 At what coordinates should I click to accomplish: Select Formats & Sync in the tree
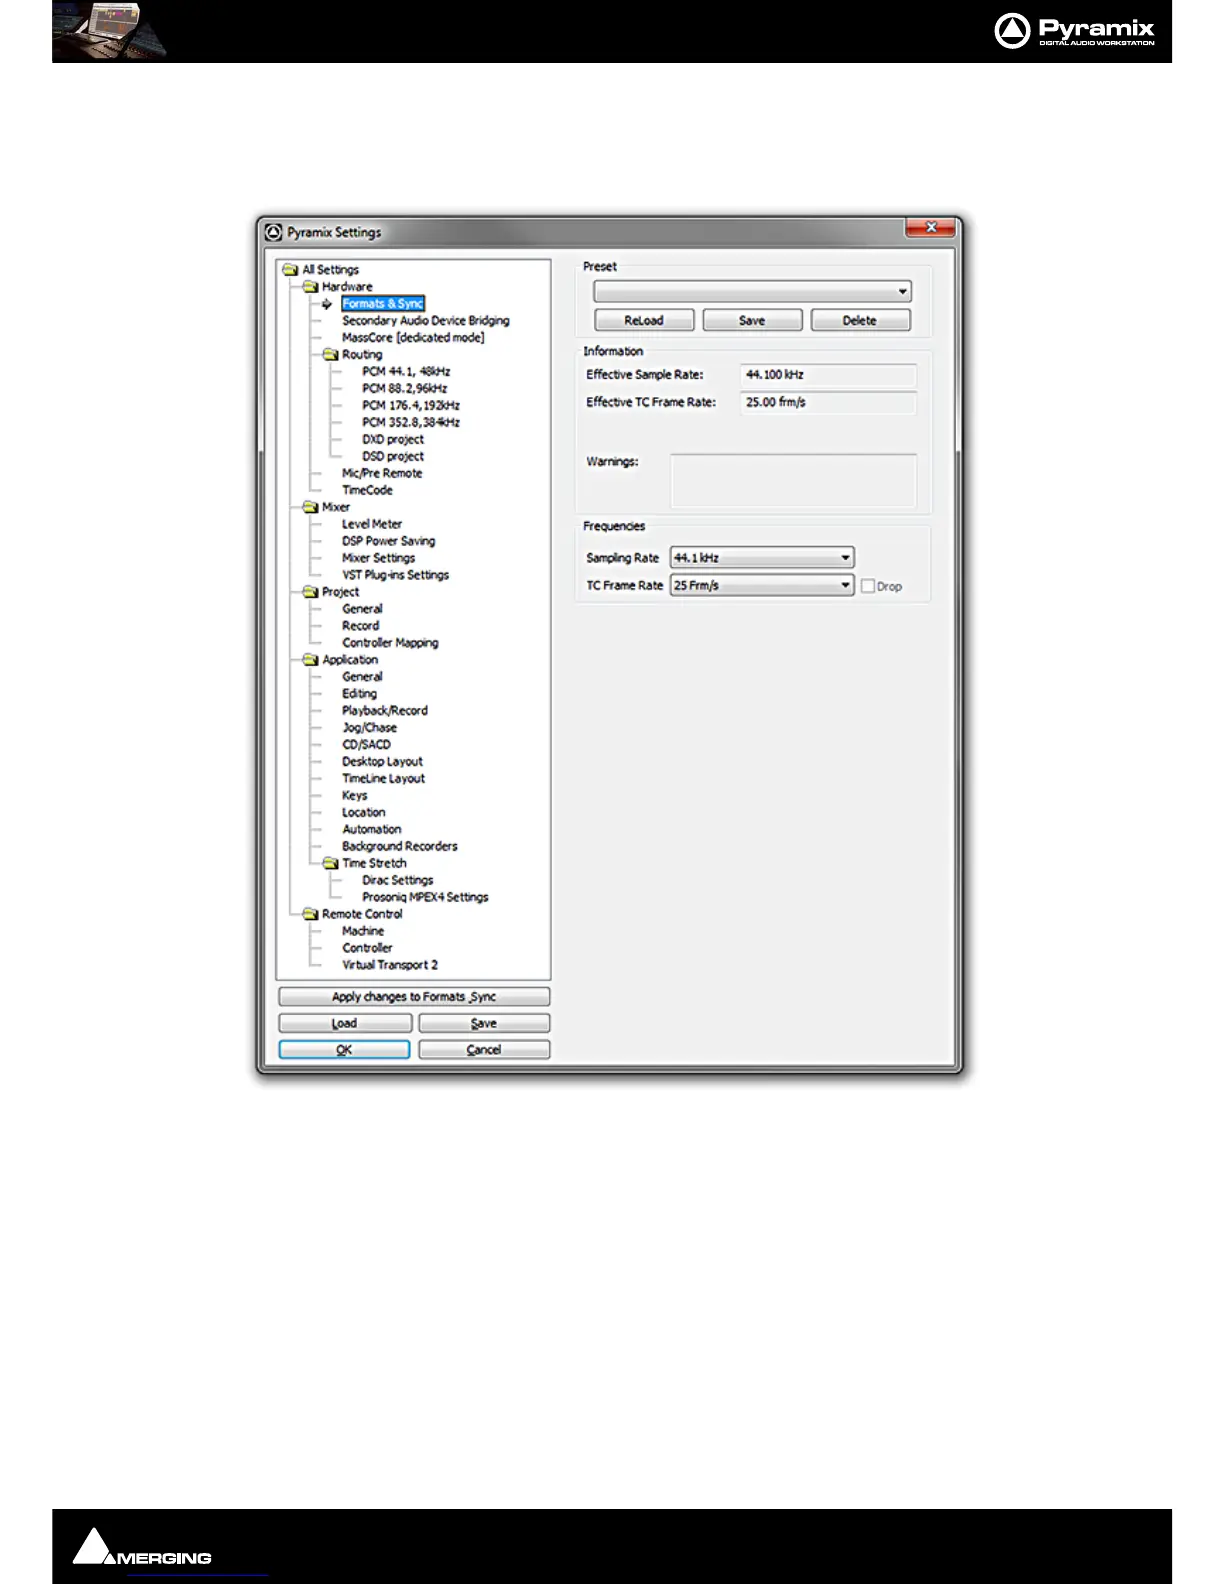coord(383,304)
